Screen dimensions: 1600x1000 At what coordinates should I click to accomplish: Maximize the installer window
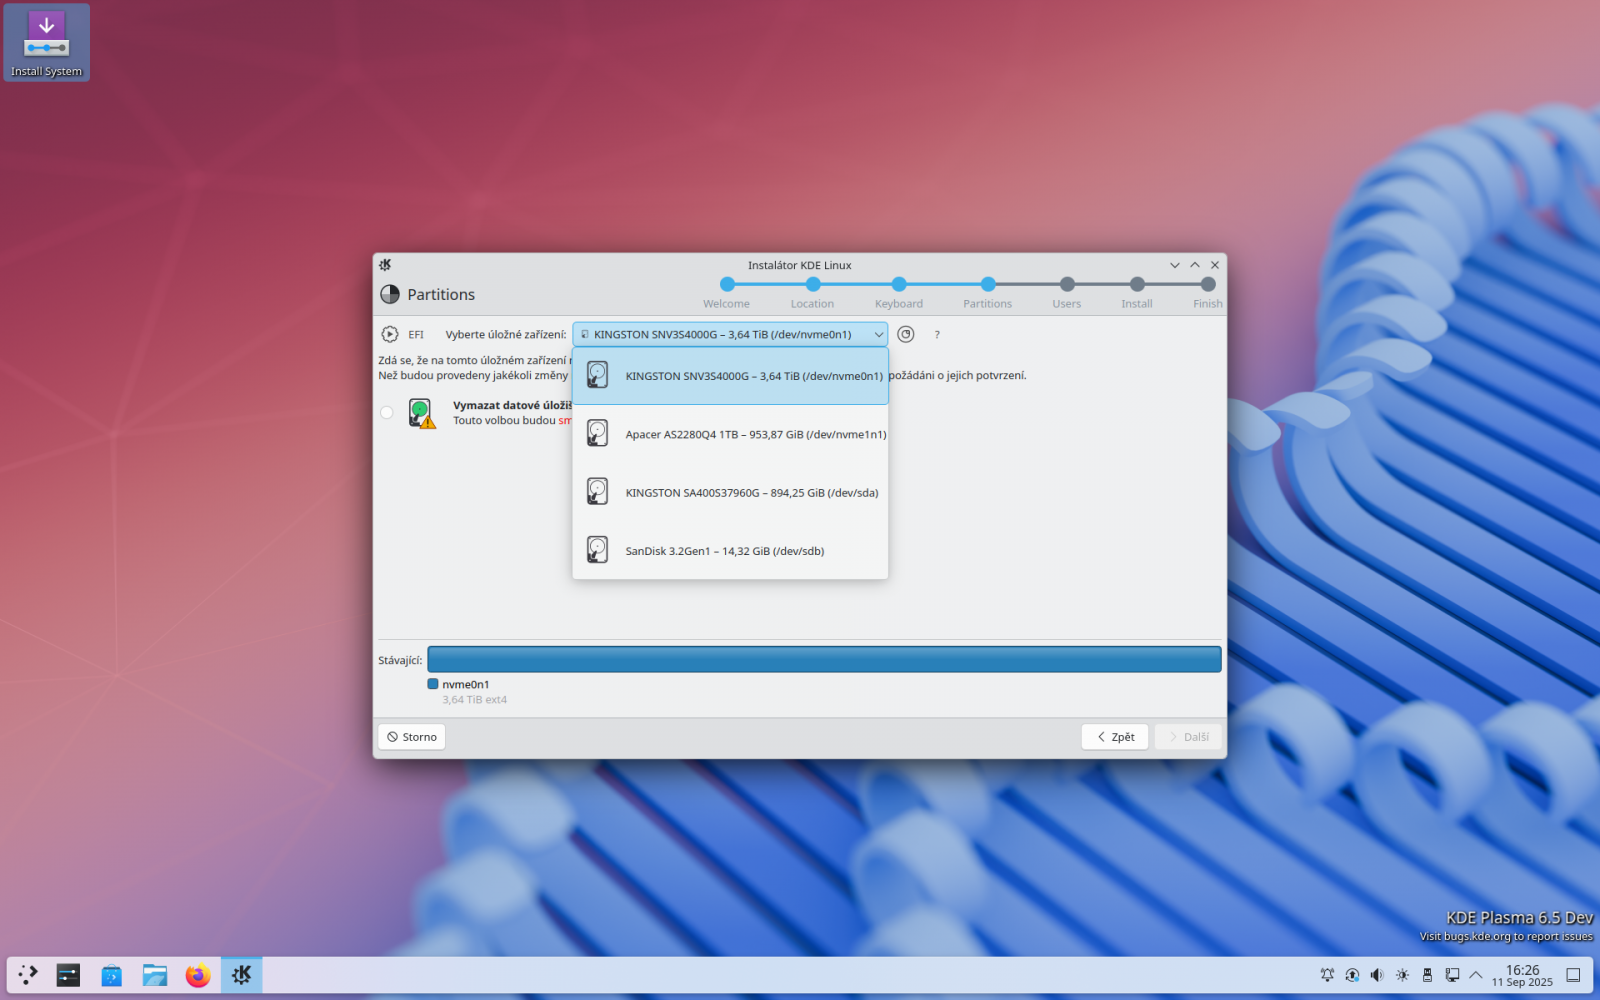1195,265
